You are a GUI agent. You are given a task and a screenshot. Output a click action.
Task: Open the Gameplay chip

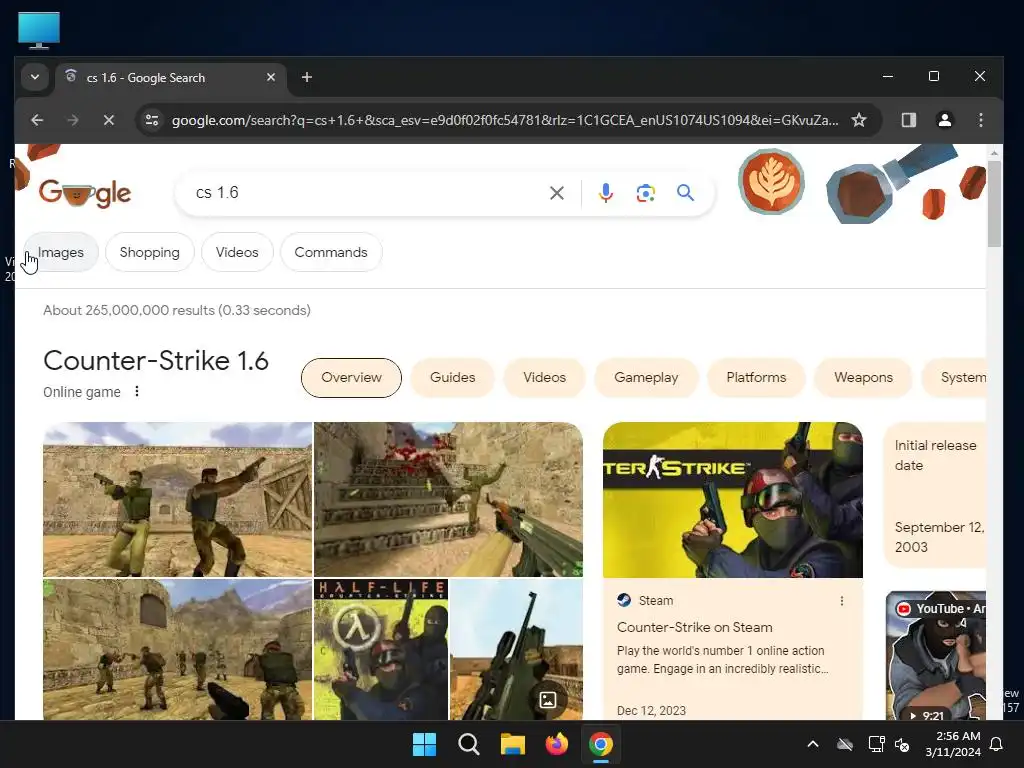(646, 377)
